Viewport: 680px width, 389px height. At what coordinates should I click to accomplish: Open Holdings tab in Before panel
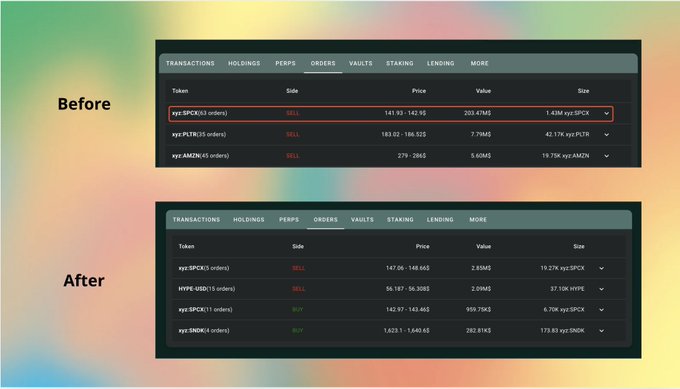coord(244,63)
